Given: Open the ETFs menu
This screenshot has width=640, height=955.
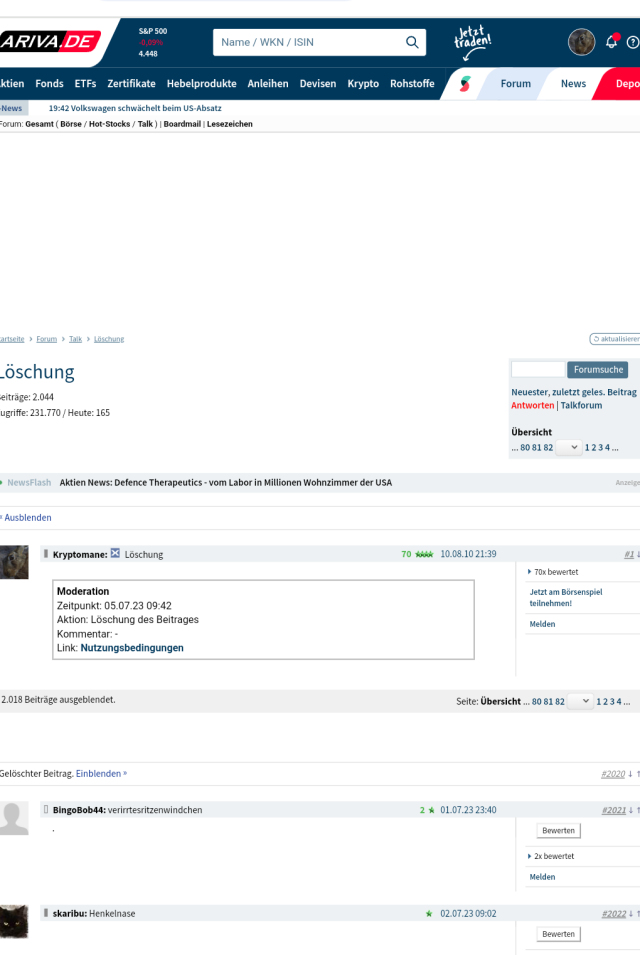Looking at the screenshot, I should [85, 83].
